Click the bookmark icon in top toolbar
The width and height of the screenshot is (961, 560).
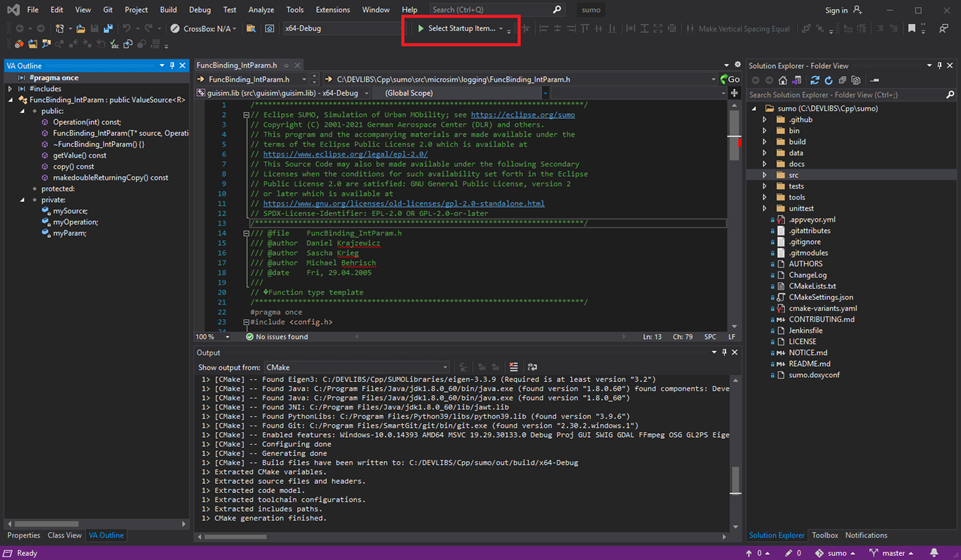[911, 29]
